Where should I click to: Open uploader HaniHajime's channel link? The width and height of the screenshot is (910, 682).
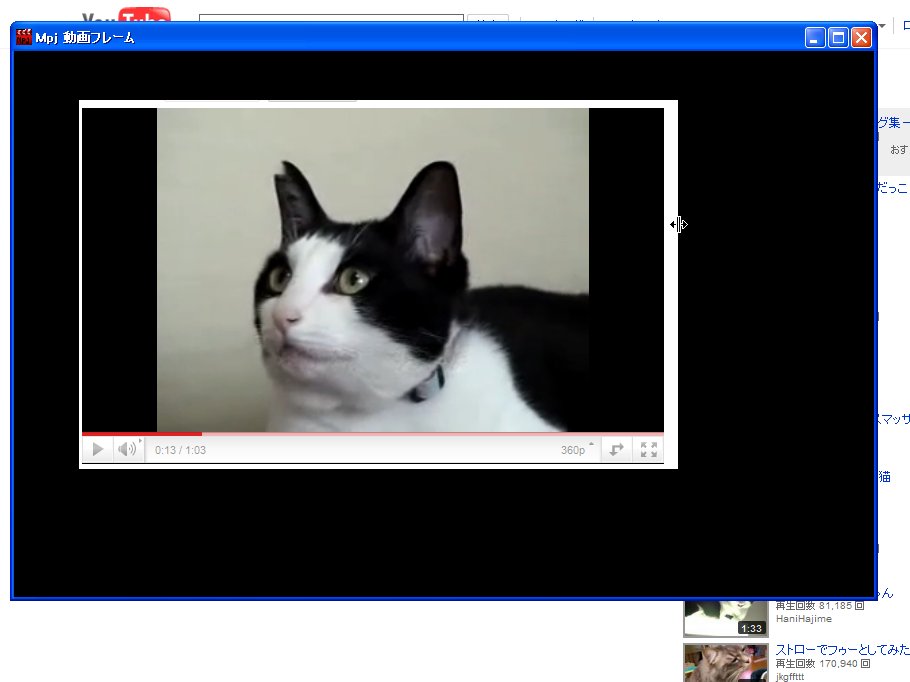[804, 619]
